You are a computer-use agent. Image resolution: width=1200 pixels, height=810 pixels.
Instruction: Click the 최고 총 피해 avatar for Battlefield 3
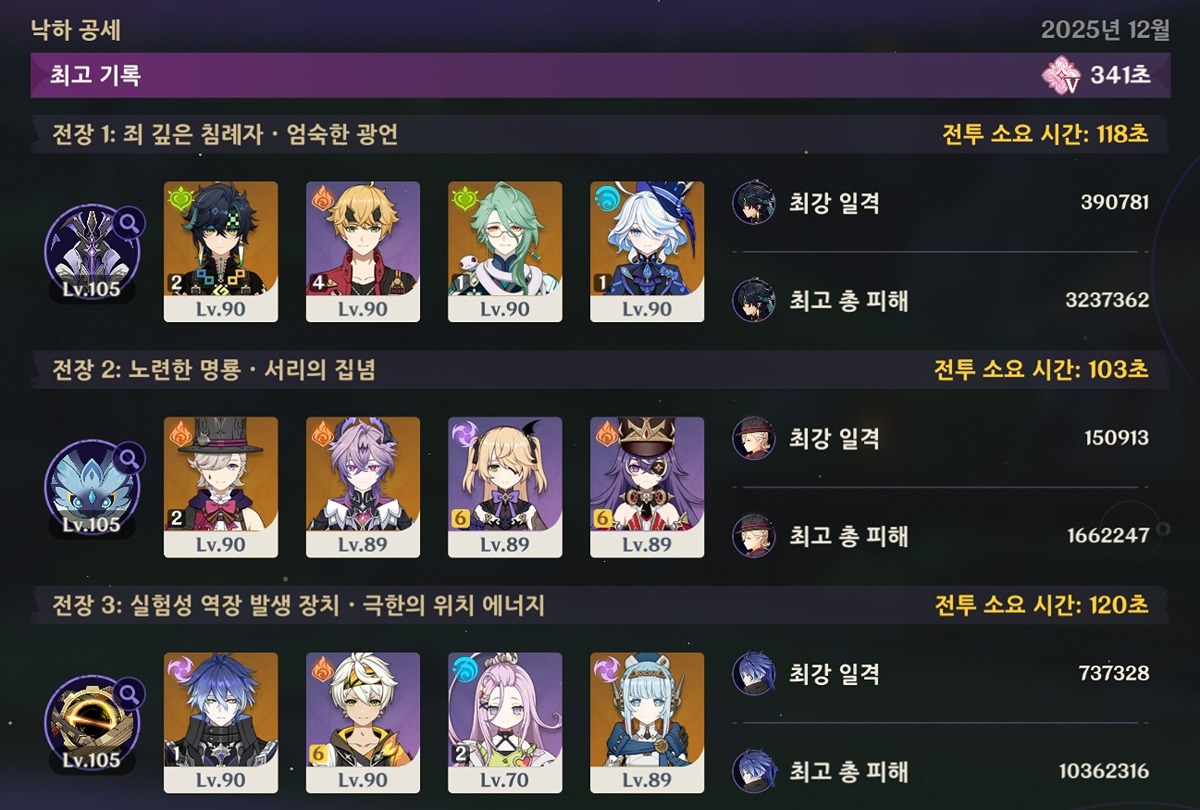coord(753,771)
